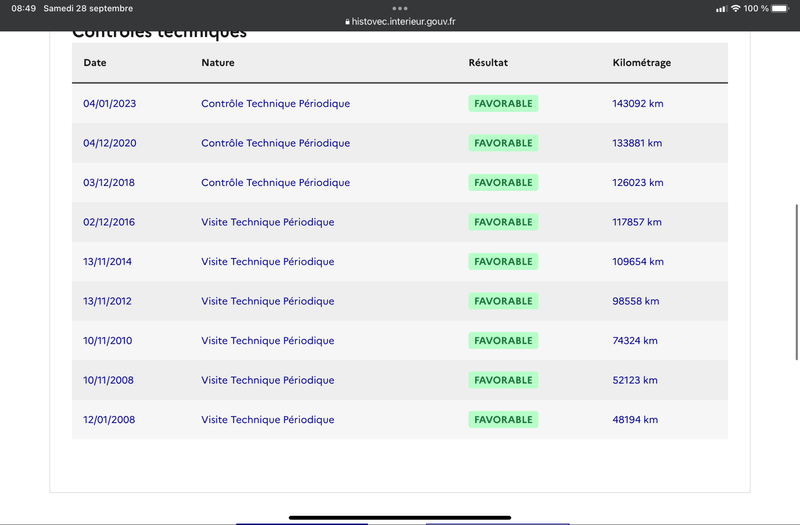800x525 pixels.
Task: Click Visite Technique Périodique in 13/11/2012 row
Action: [267, 301]
